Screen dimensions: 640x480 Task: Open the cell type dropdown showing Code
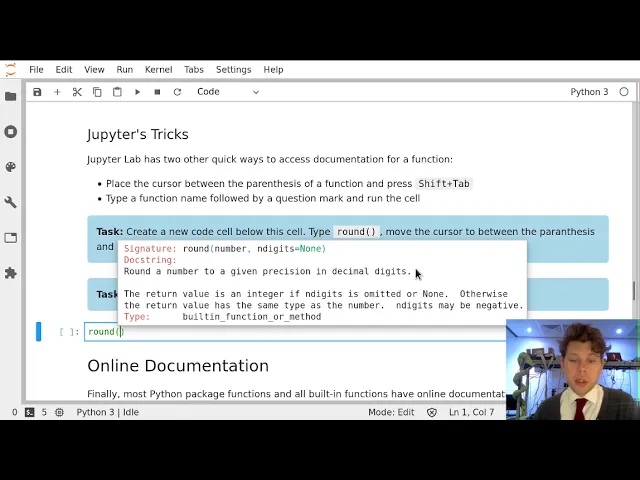[x=228, y=92]
